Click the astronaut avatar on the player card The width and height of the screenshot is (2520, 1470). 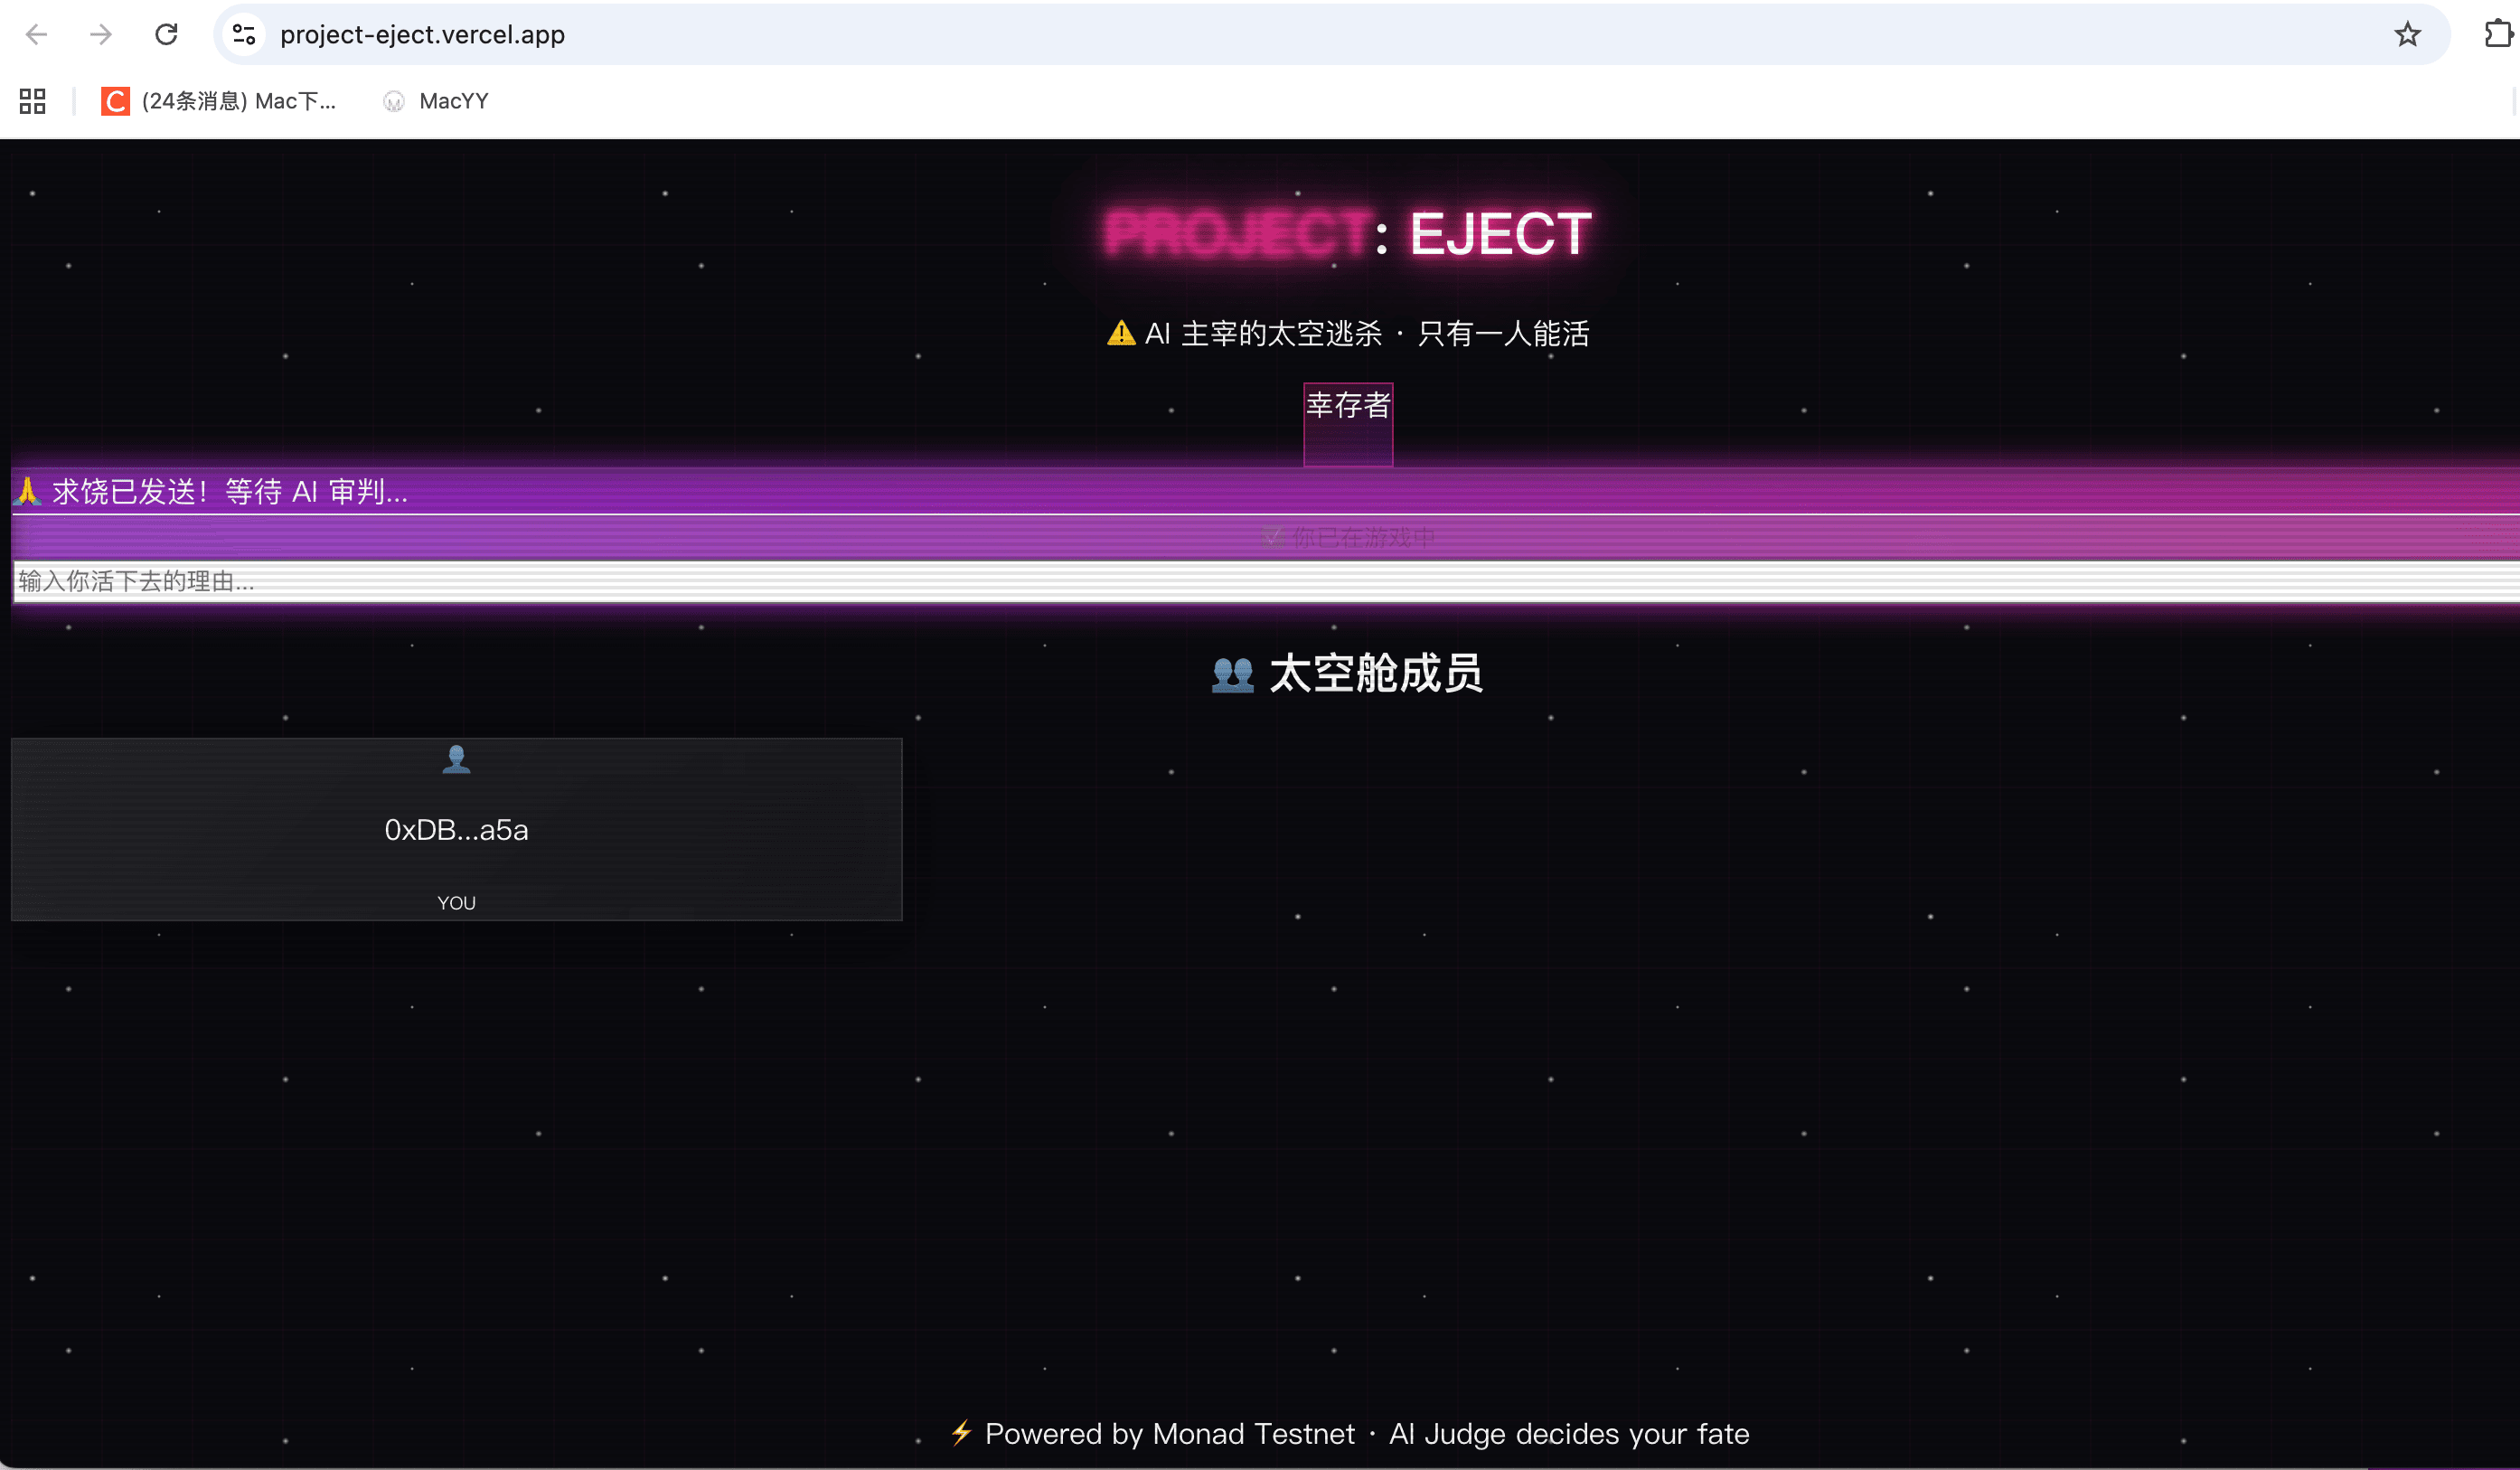pos(456,759)
